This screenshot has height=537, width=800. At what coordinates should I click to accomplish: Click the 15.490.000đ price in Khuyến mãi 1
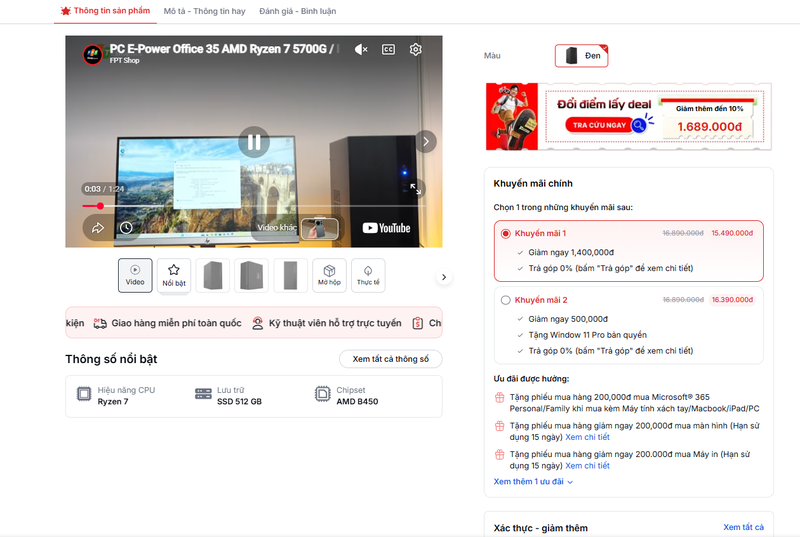(x=732, y=233)
